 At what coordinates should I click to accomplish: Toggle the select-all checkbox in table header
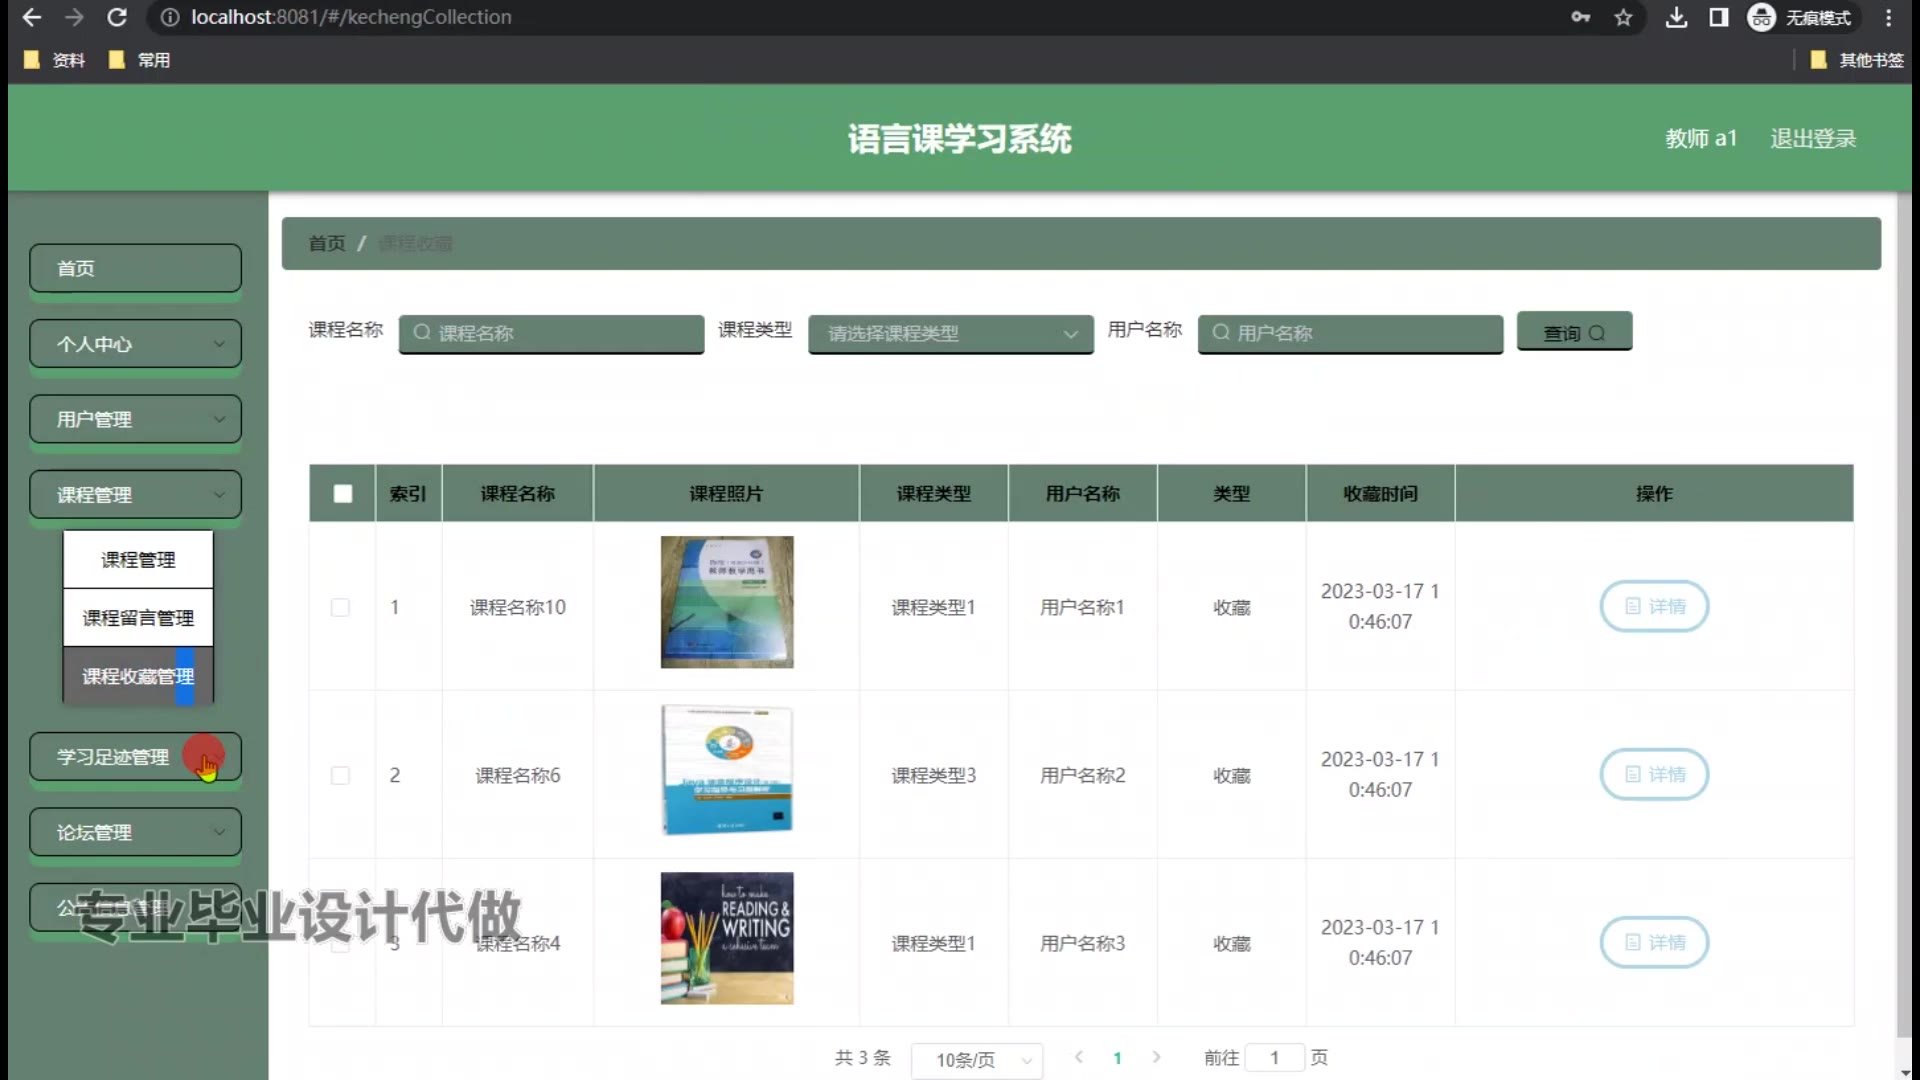pos(342,493)
